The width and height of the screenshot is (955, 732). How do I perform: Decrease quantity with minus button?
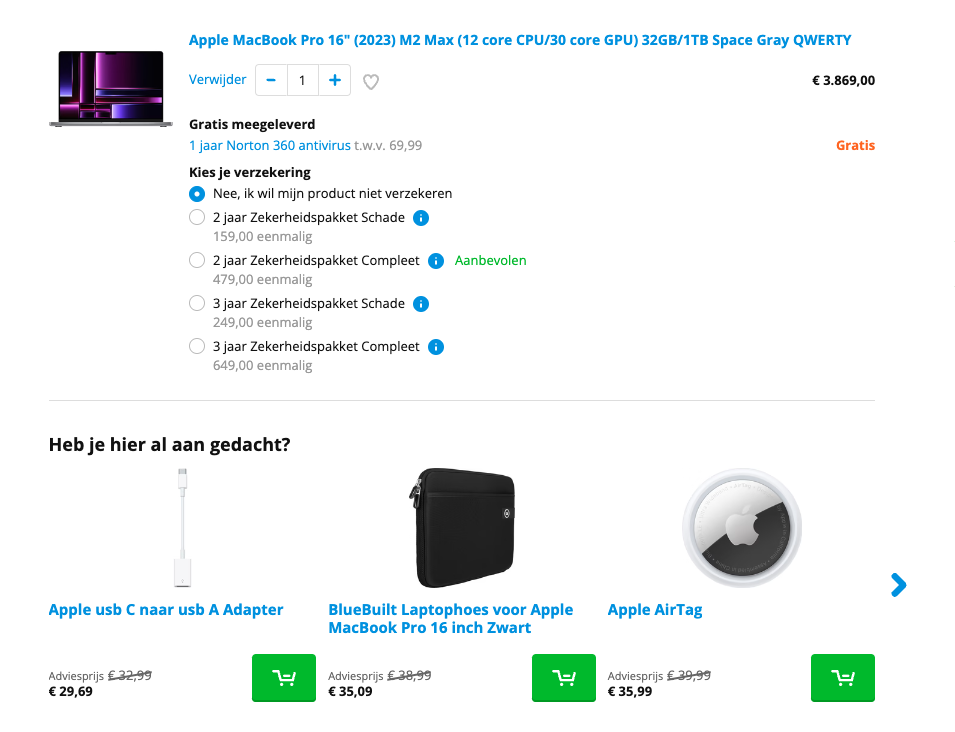(x=271, y=80)
